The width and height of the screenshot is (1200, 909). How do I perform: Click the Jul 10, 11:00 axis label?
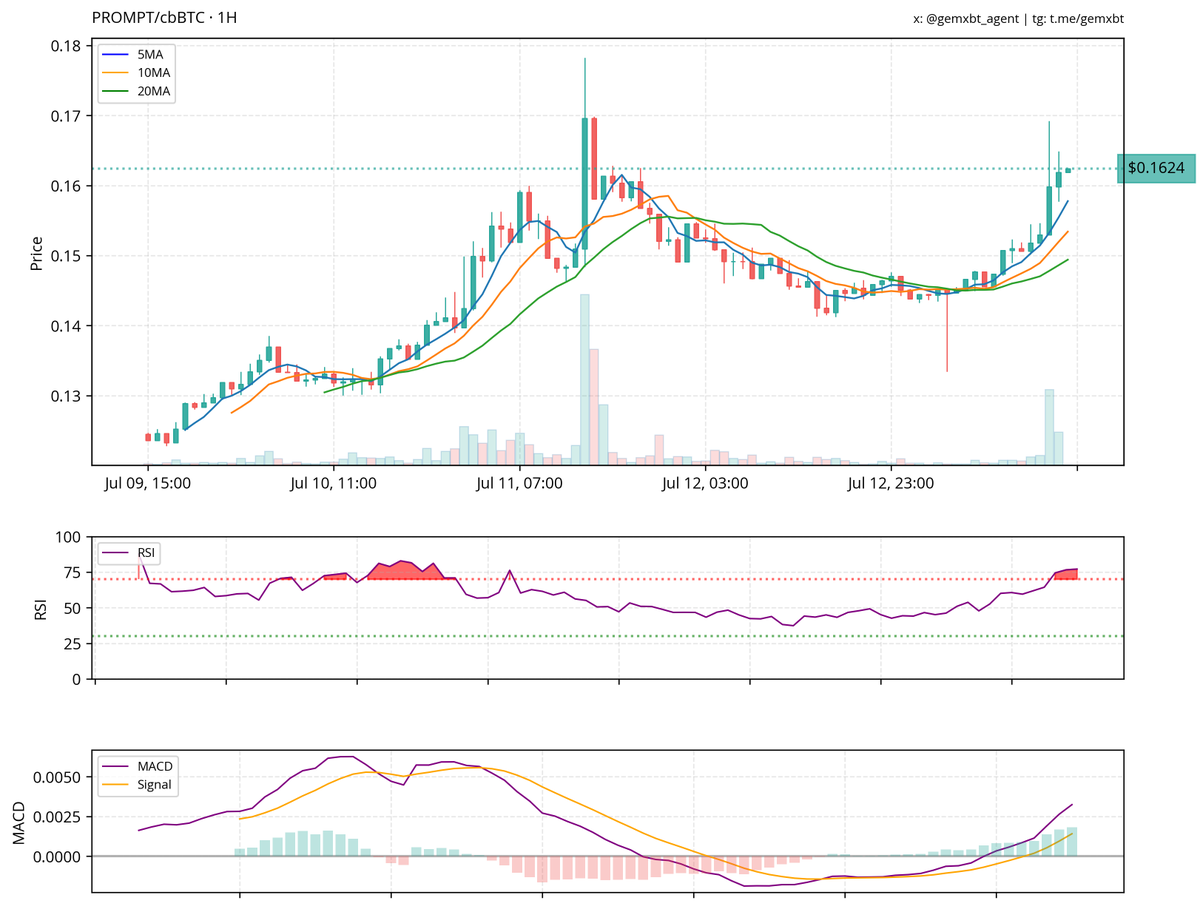click(x=334, y=484)
